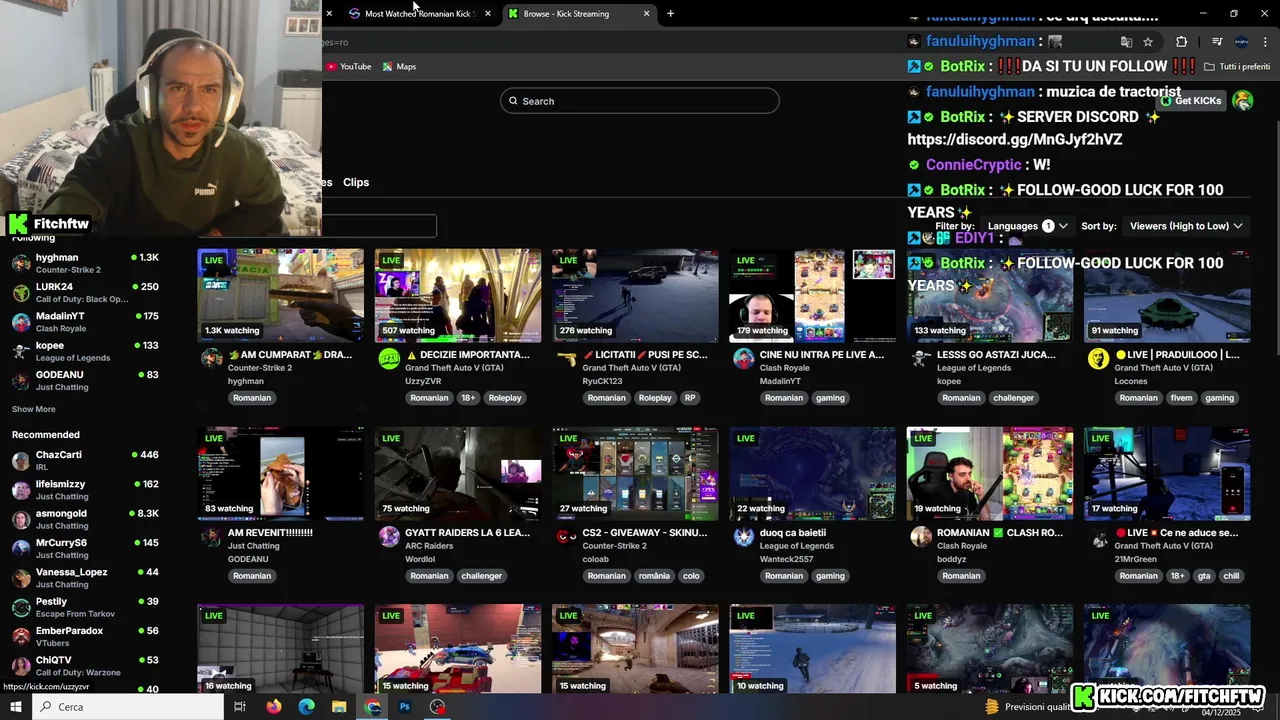
Task: Open the Clips tab
Action: coord(356,182)
